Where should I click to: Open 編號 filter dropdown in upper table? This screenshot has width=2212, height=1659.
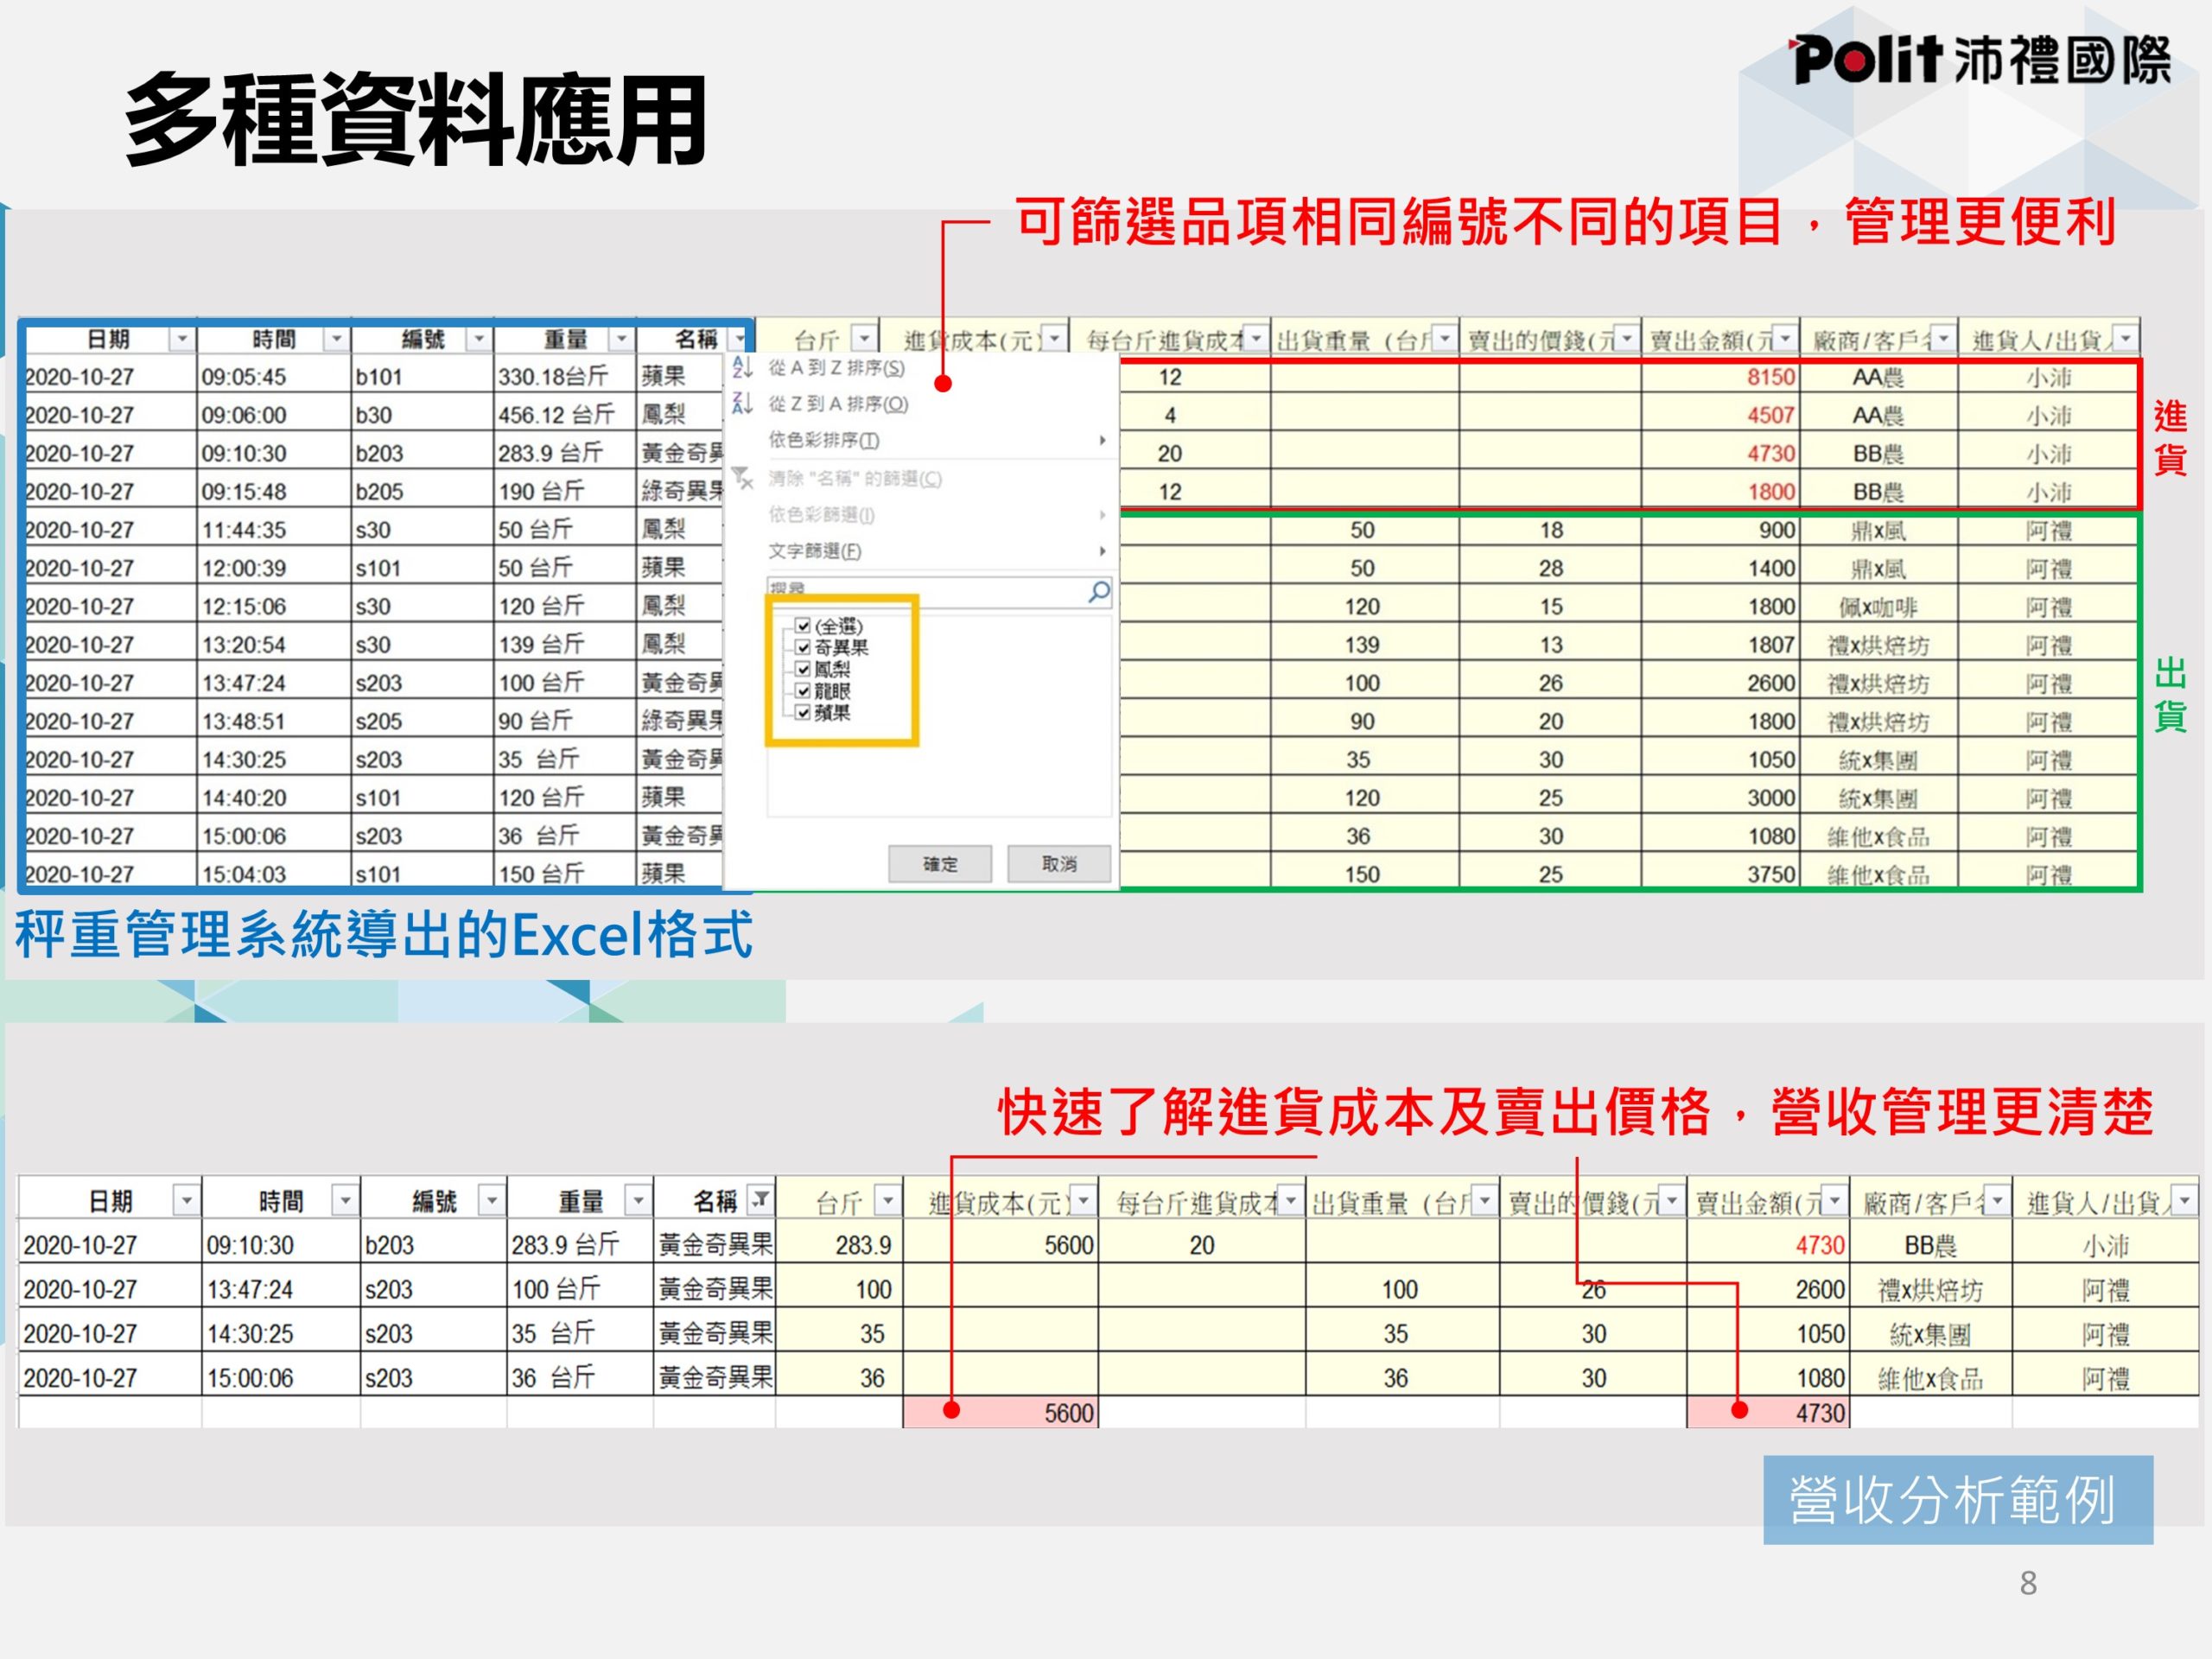(x=479, y=340)
